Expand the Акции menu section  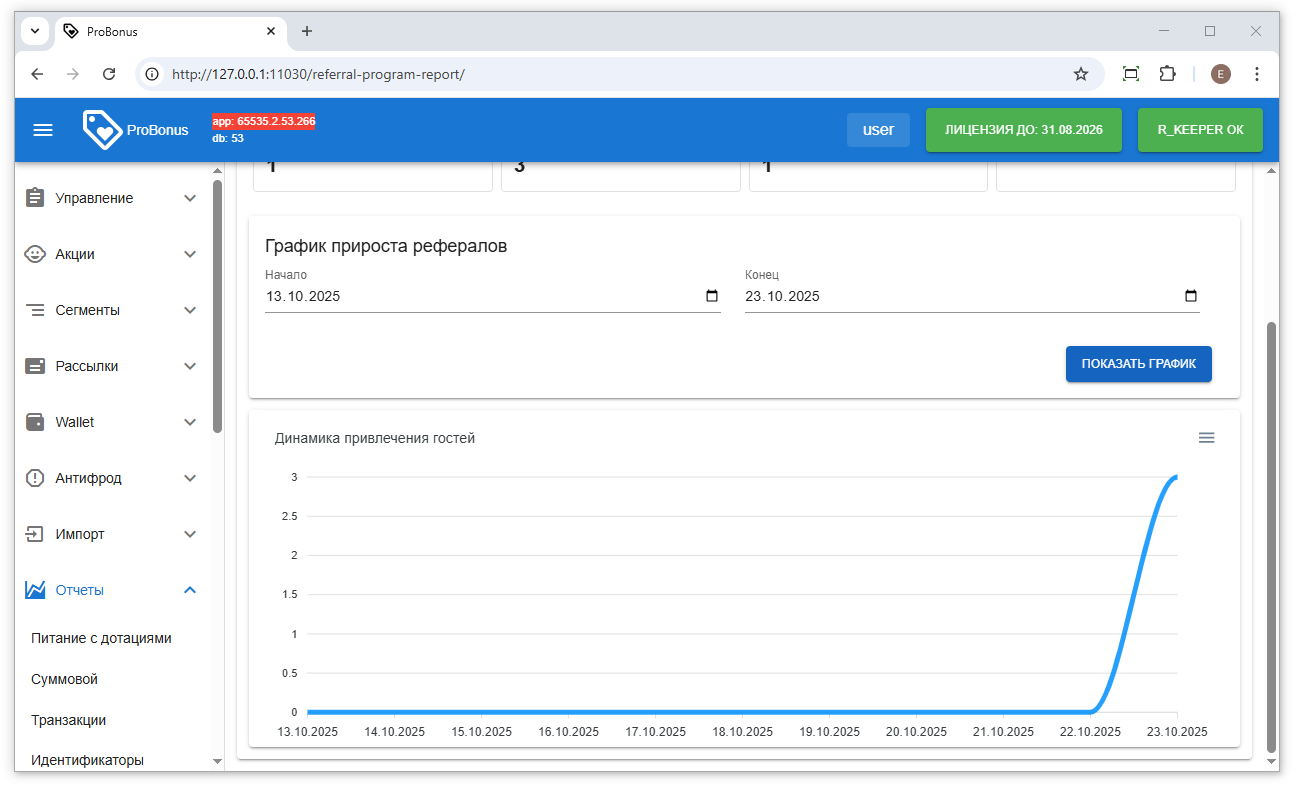click(x=190, y=254)
